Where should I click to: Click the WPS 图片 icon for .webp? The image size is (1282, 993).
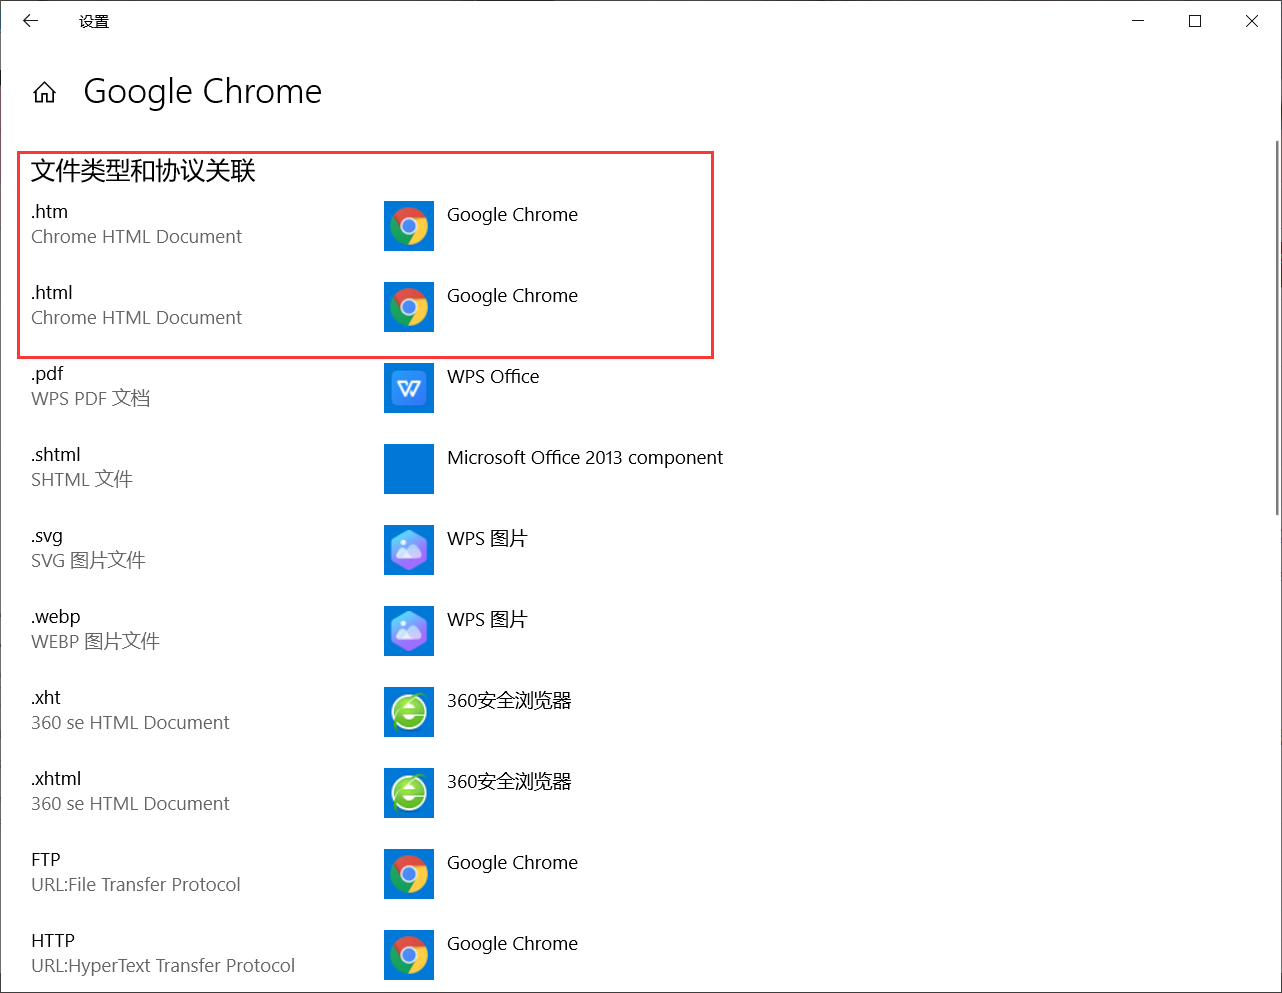[x=409, y=631]
